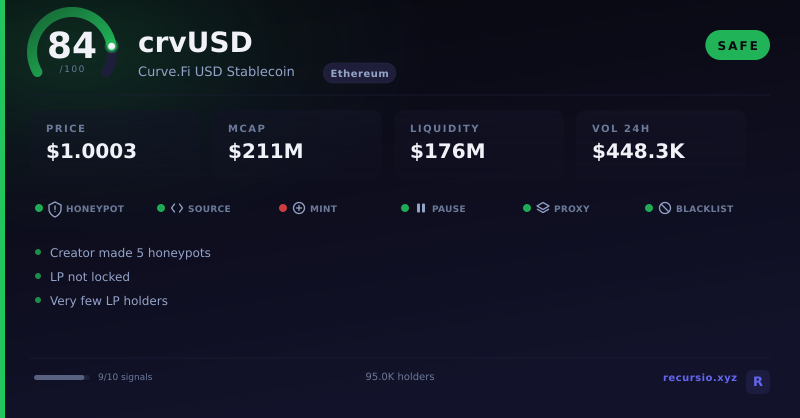Click the MCAP heading
800x418 pixels.
point(247,129)
